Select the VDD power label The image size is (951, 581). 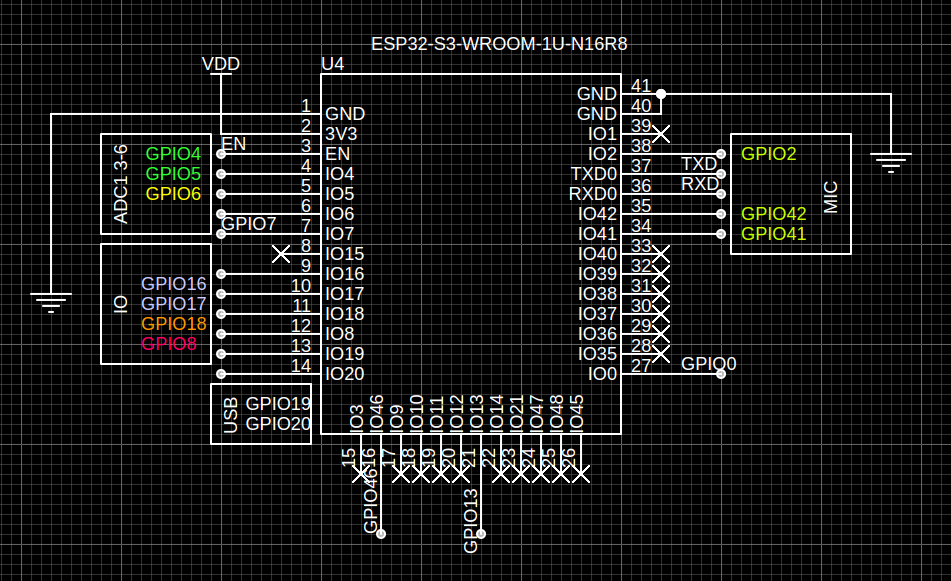click(x=221, y=64)
